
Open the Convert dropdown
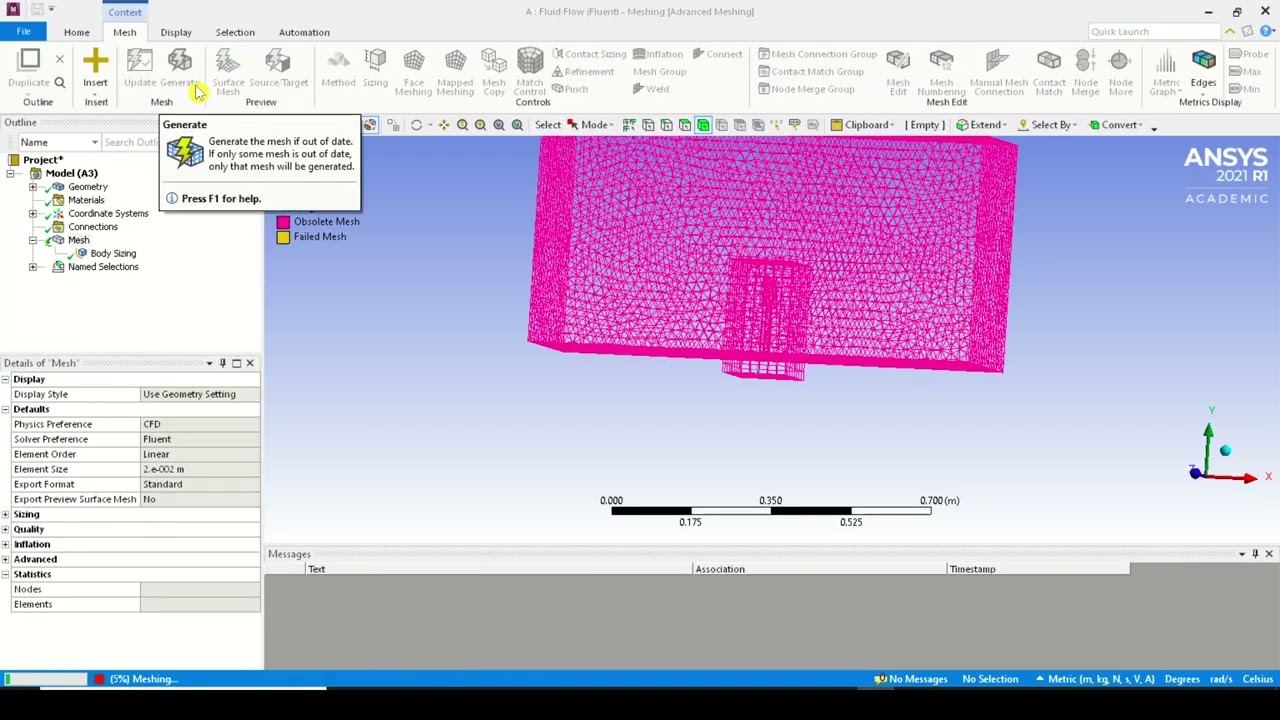(x=1116, y=125)
